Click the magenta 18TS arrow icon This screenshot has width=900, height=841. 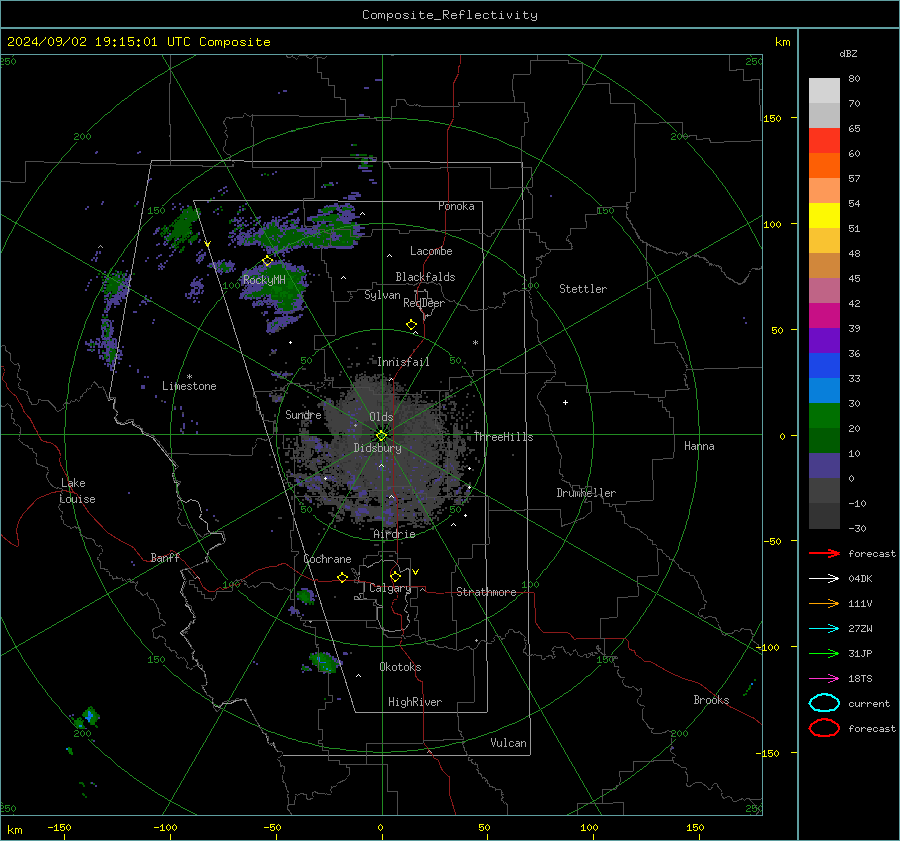click(x=824, y=679)
